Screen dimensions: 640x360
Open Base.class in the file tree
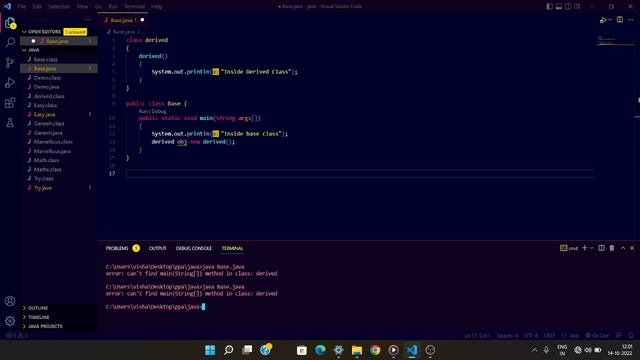(x=59, y=59)
